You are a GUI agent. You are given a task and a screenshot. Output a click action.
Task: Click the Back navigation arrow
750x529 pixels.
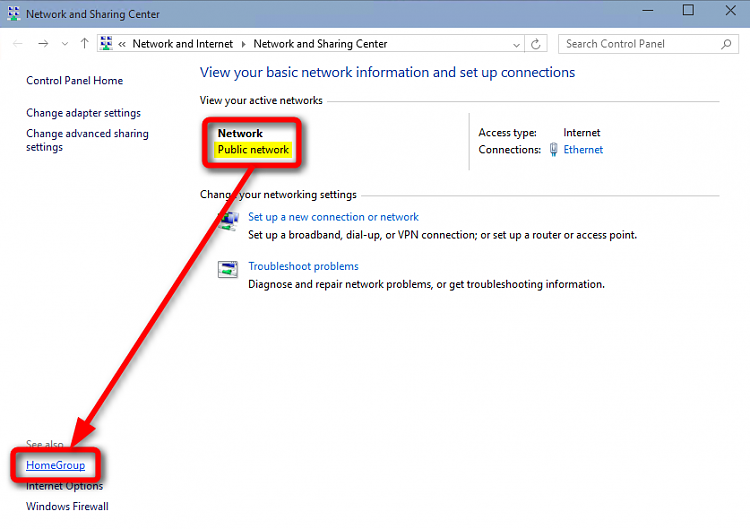tap(18, 44)
